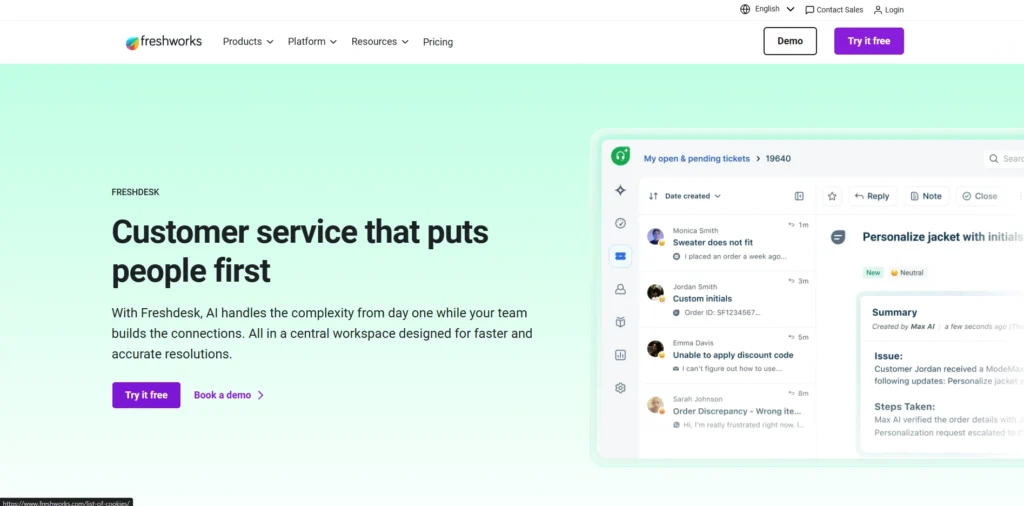The image size is (1024, 506).
Task: Click ticket number 19640 in breadcrumb
Action: coord(778,158)
